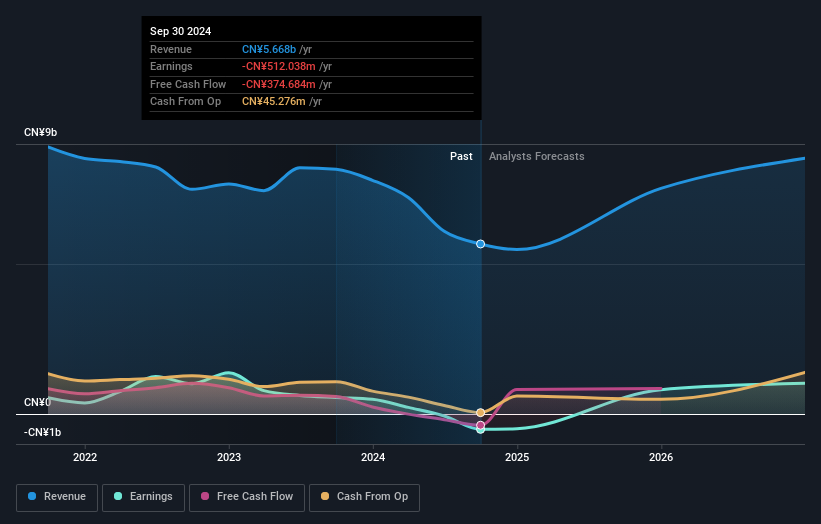Click the -CN¥374.684m free cash flow value
Screen dimensions: 821x524
[x=279, y=84]
